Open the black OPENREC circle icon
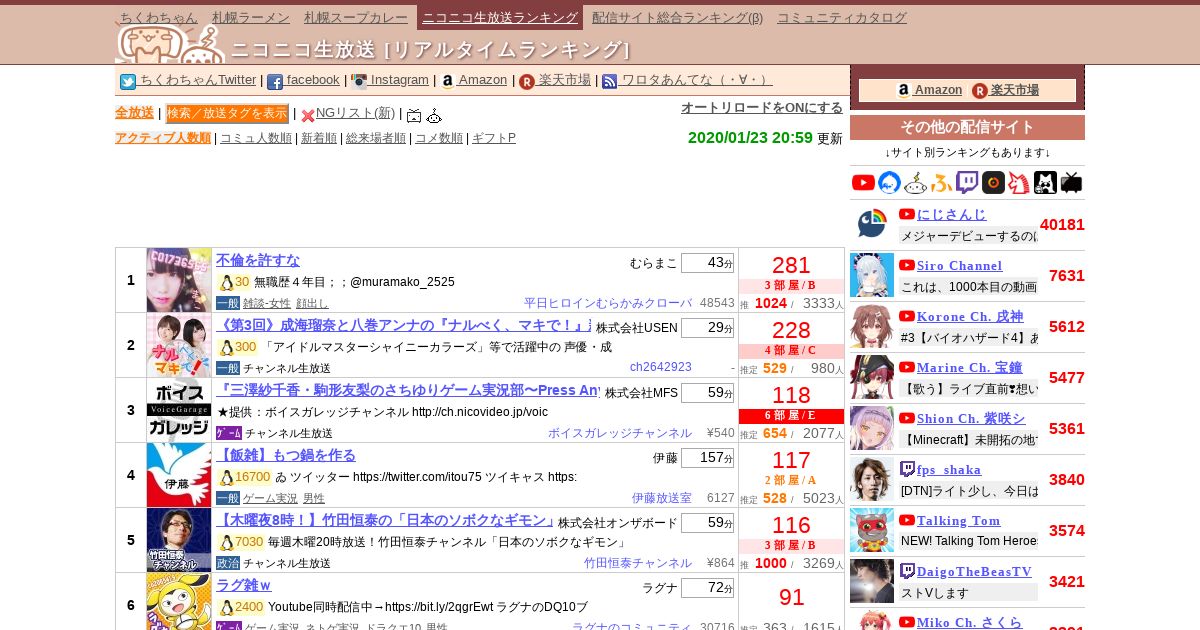1200x630 pixels. [x=993, y=182]
